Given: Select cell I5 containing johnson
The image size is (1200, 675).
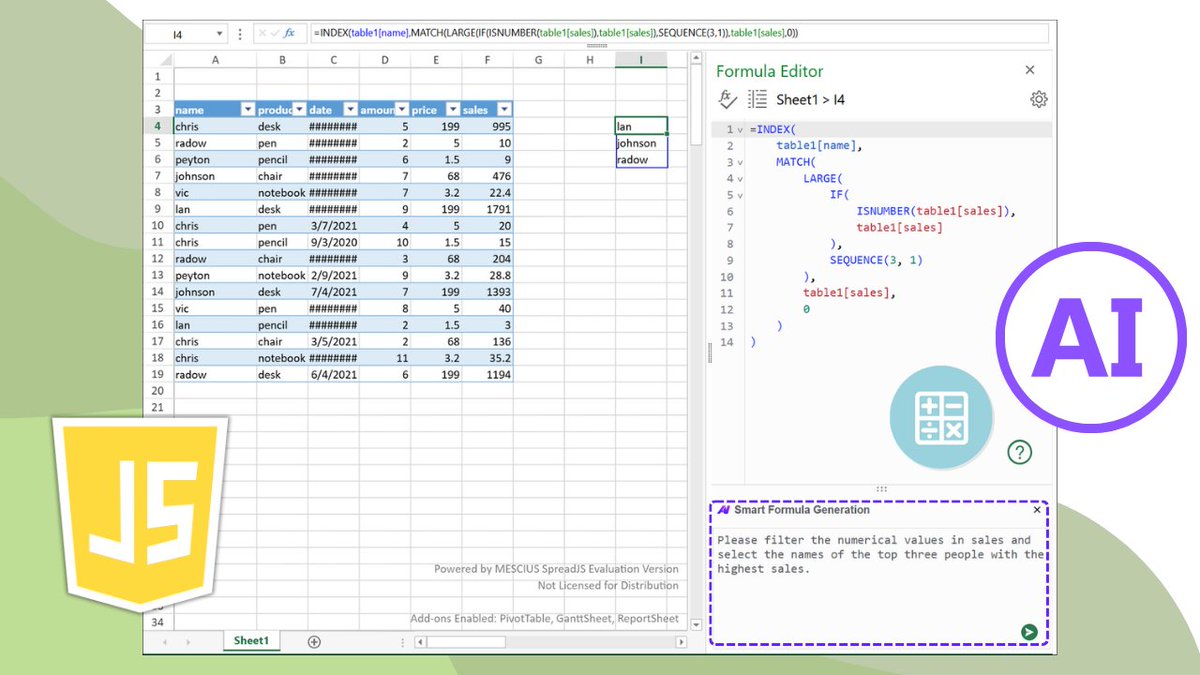Looking at the screenshot, I should (x=641, y=143).
